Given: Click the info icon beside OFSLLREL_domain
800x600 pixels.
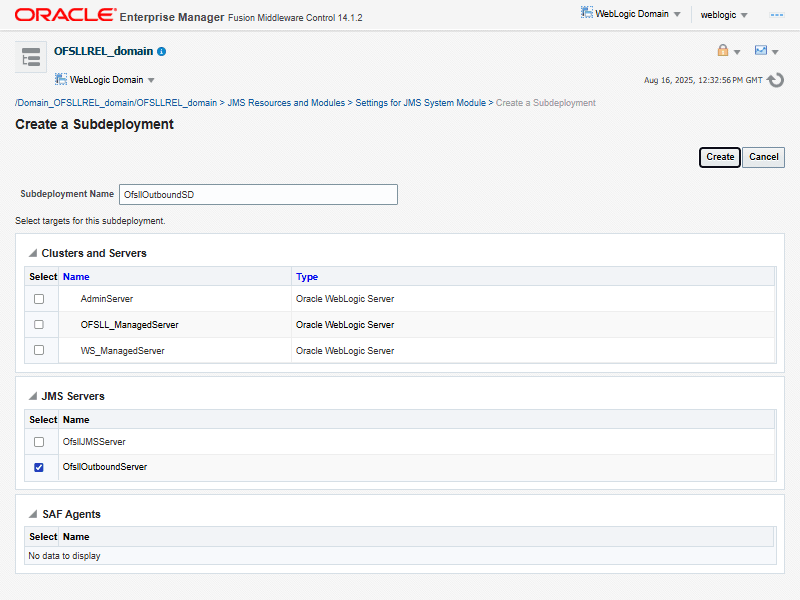Looking at the screenshot, I should click(x=162, y=52).
